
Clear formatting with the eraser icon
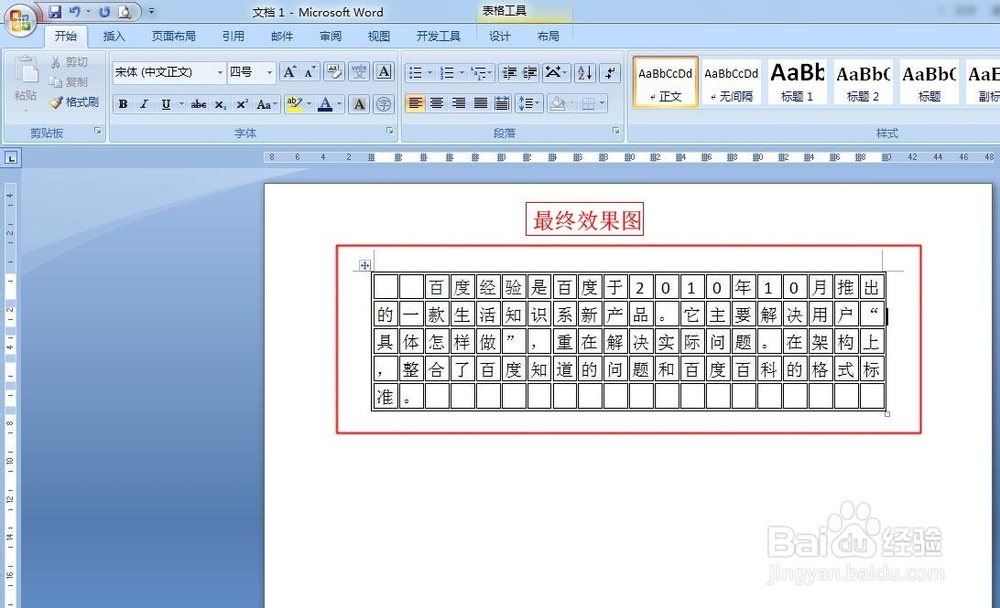click(334, 72)
